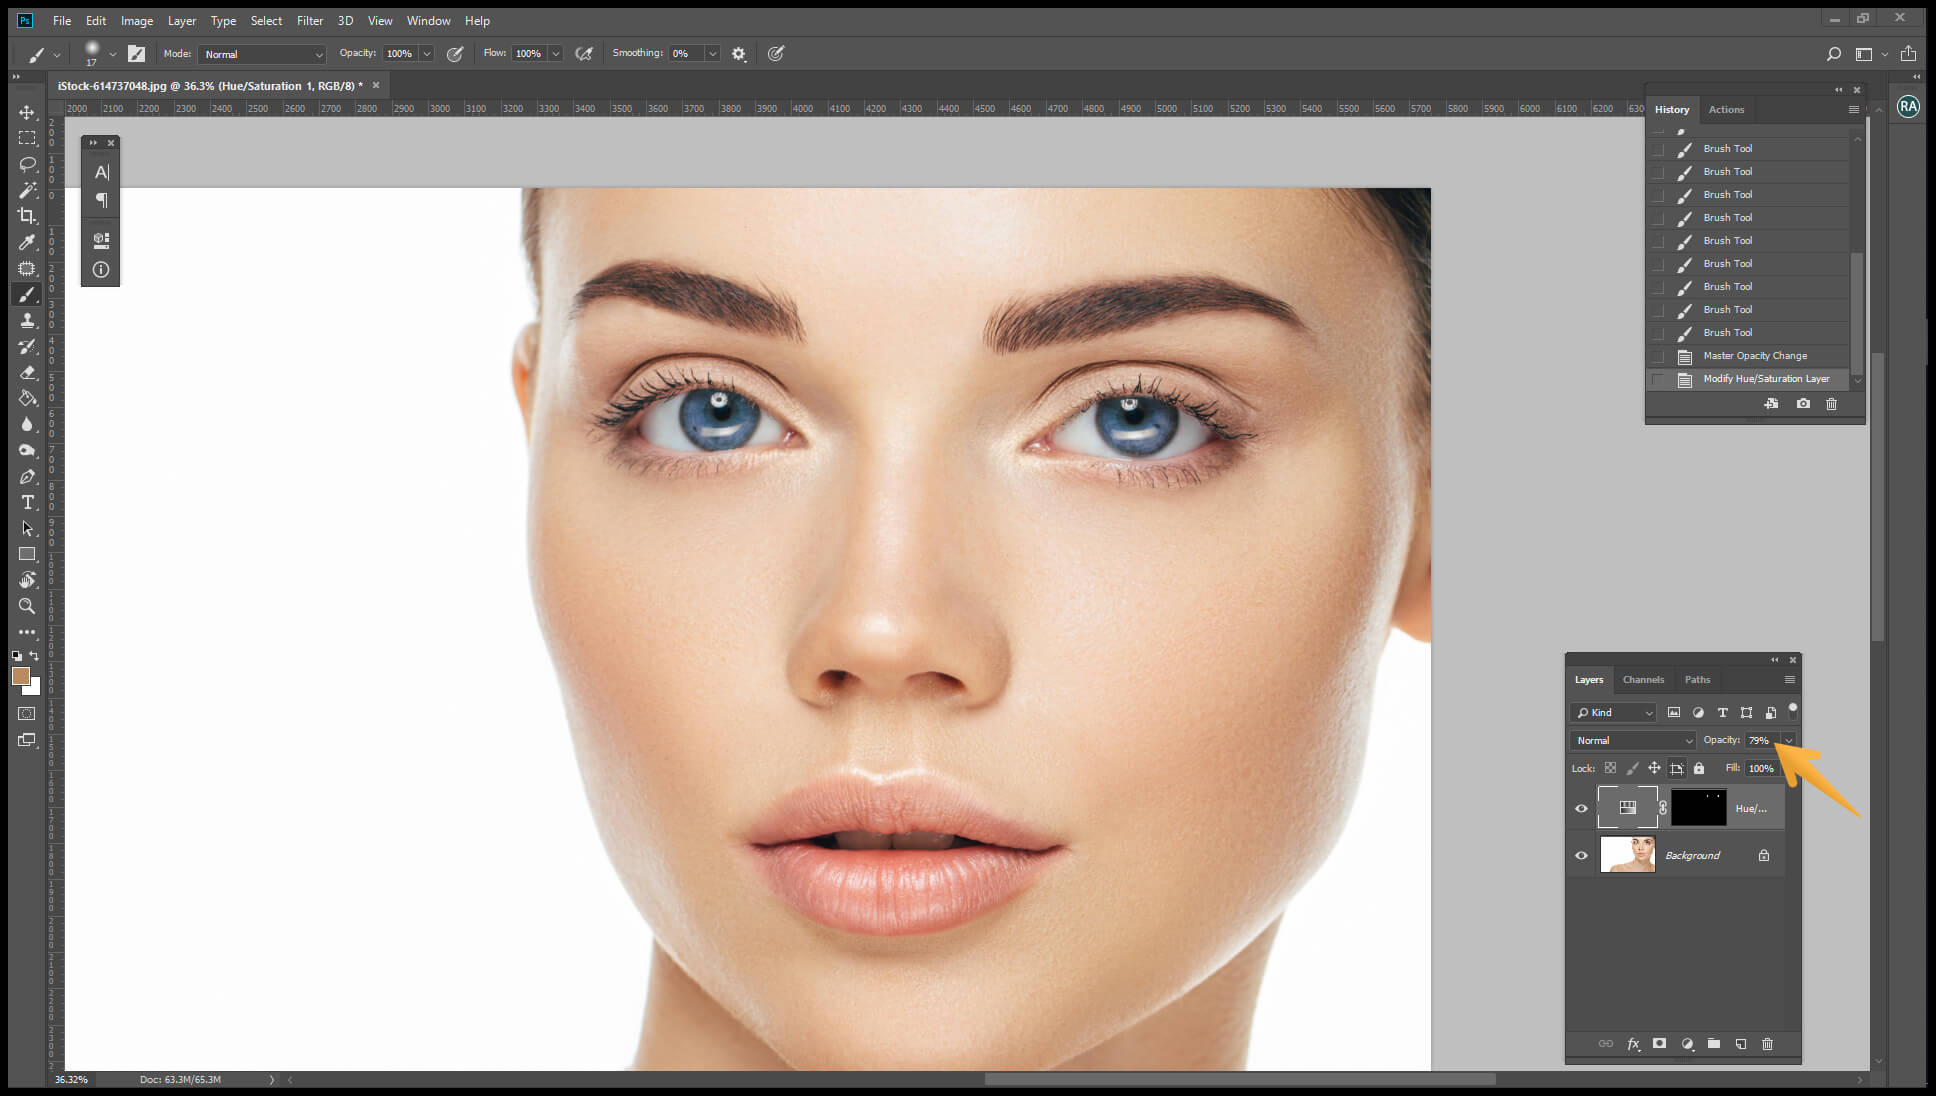1936x1096 pixels.
Task: Open the Kind filter dropdown
Action: pyautogui.click(x=1612, y=712)
